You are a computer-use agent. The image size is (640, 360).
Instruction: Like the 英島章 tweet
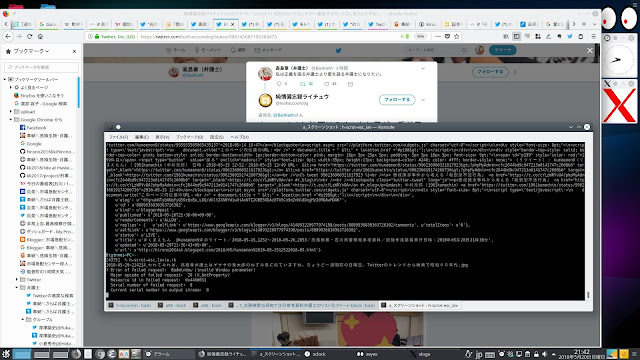pyautogui.click(x=327, y=84)
